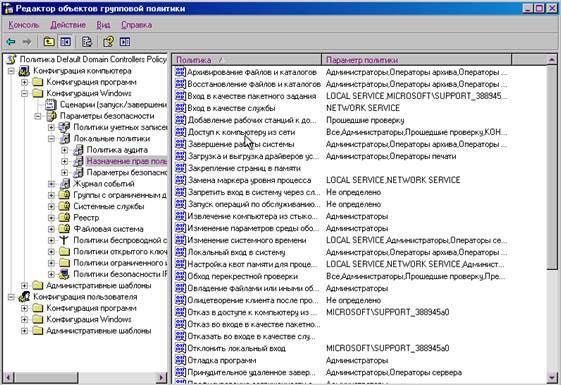Click the tree pane horizontal scrollbar thumb

[x=46, y=377]
